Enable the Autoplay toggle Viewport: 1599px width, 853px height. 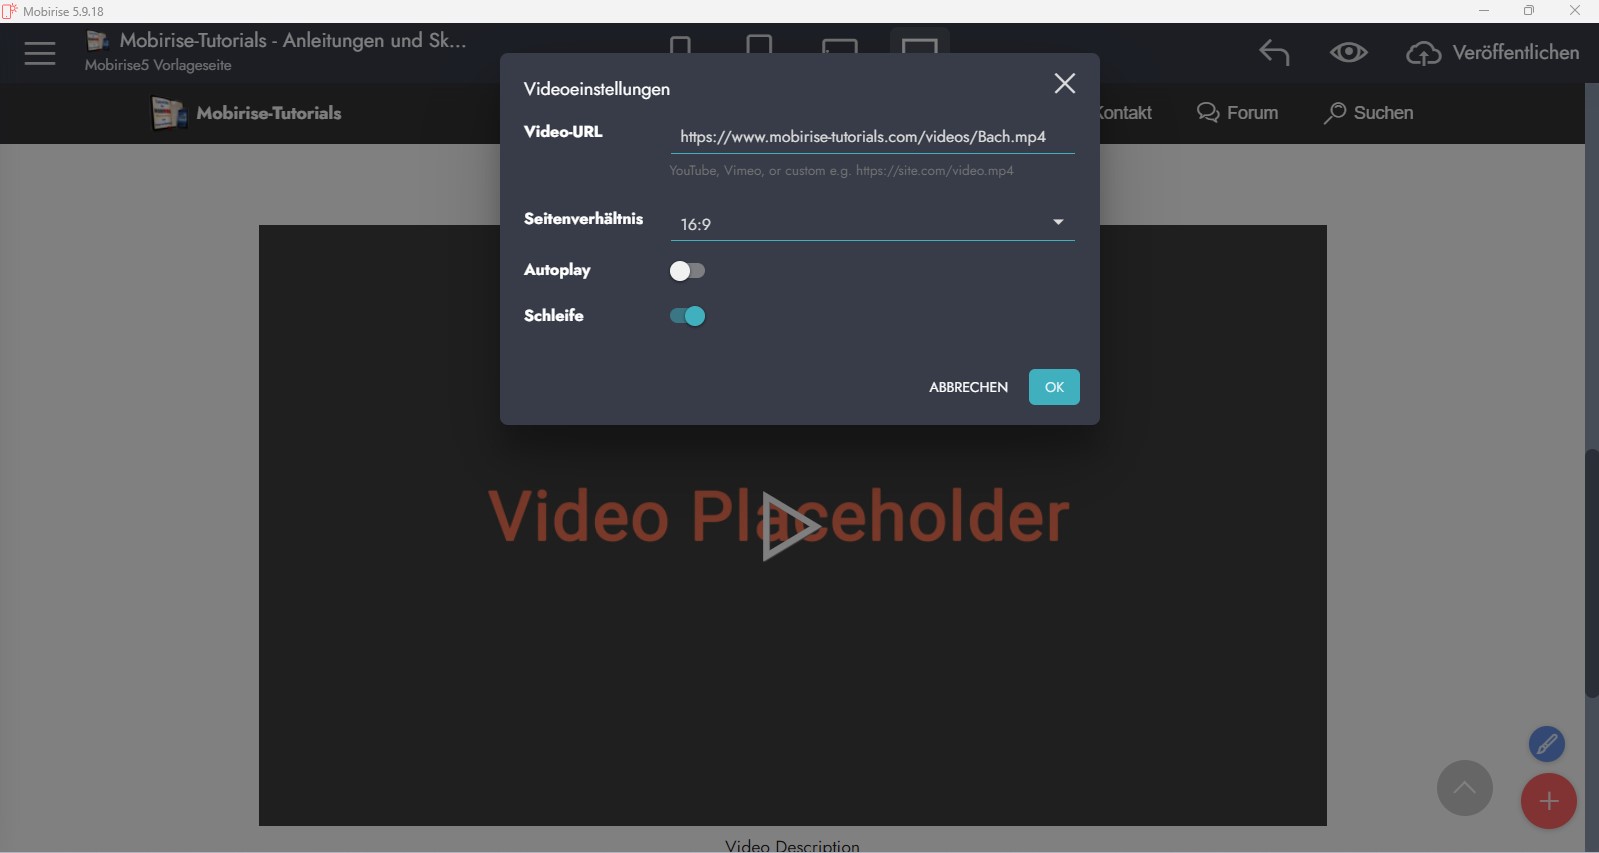[x=688, y=271]
